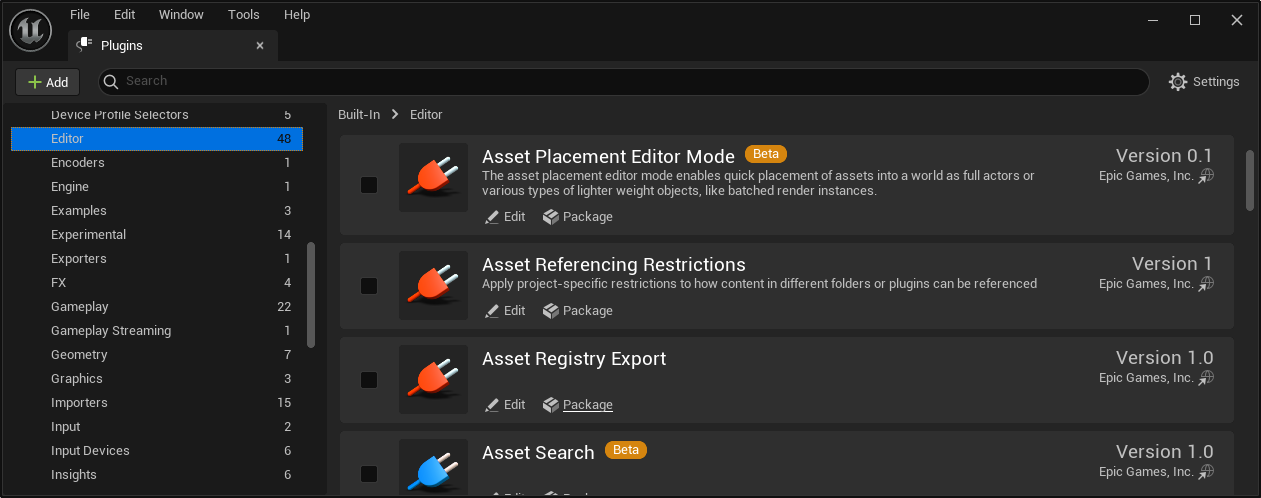1261x498 pixels.
Task: Select the Geometry category
Action: (x=157, y=355)
